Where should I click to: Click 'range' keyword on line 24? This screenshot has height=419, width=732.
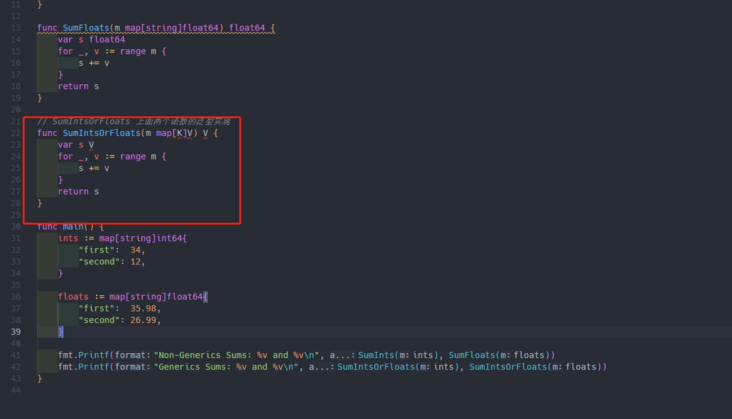point(133,156)
